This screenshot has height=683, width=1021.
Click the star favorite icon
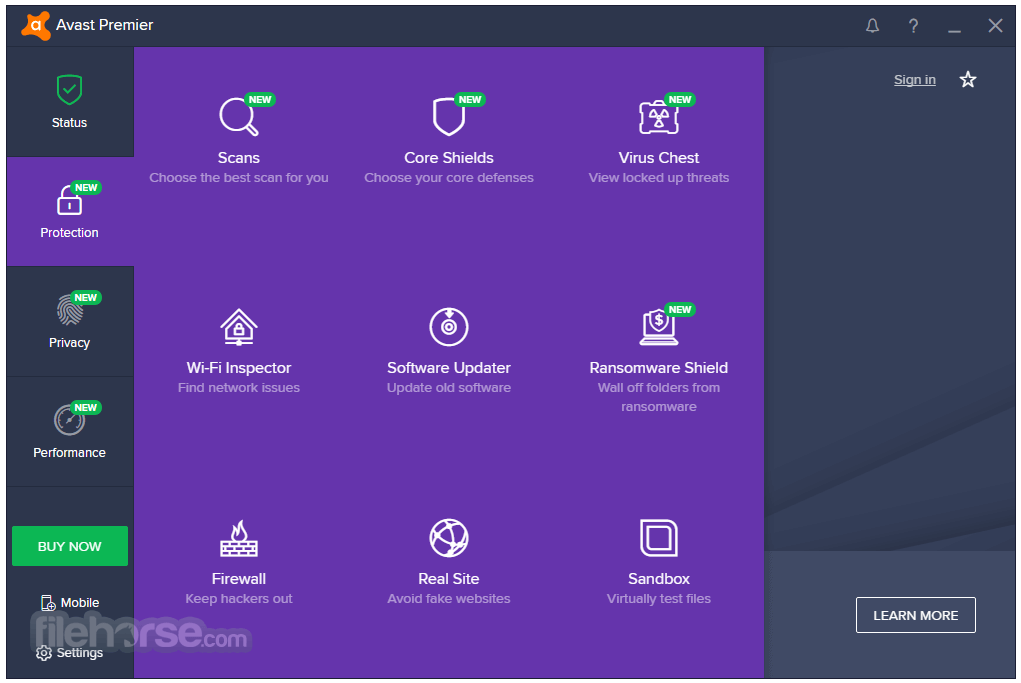pyautogui.click(x=968, y=79)
